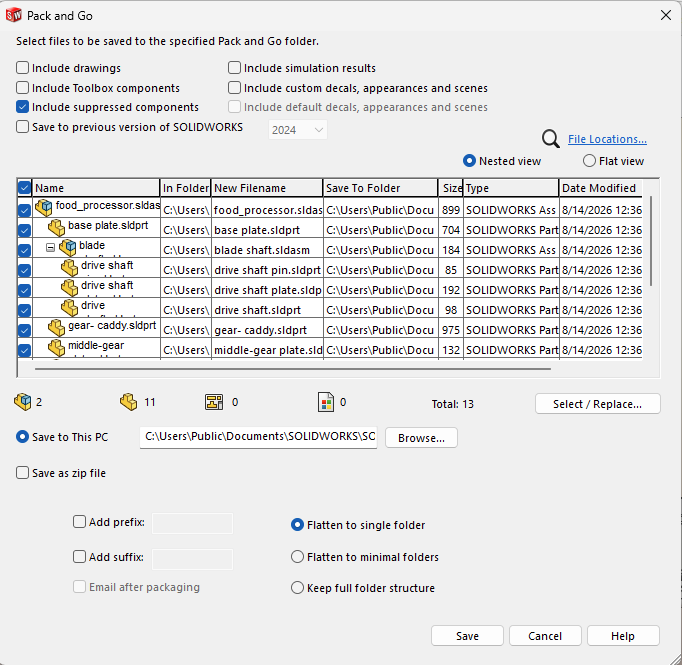The width and height of the screenshot is (682, 665).
Task: Uncheck Include suppressed components
Action: pyautogui.click(x=22, y=107)
